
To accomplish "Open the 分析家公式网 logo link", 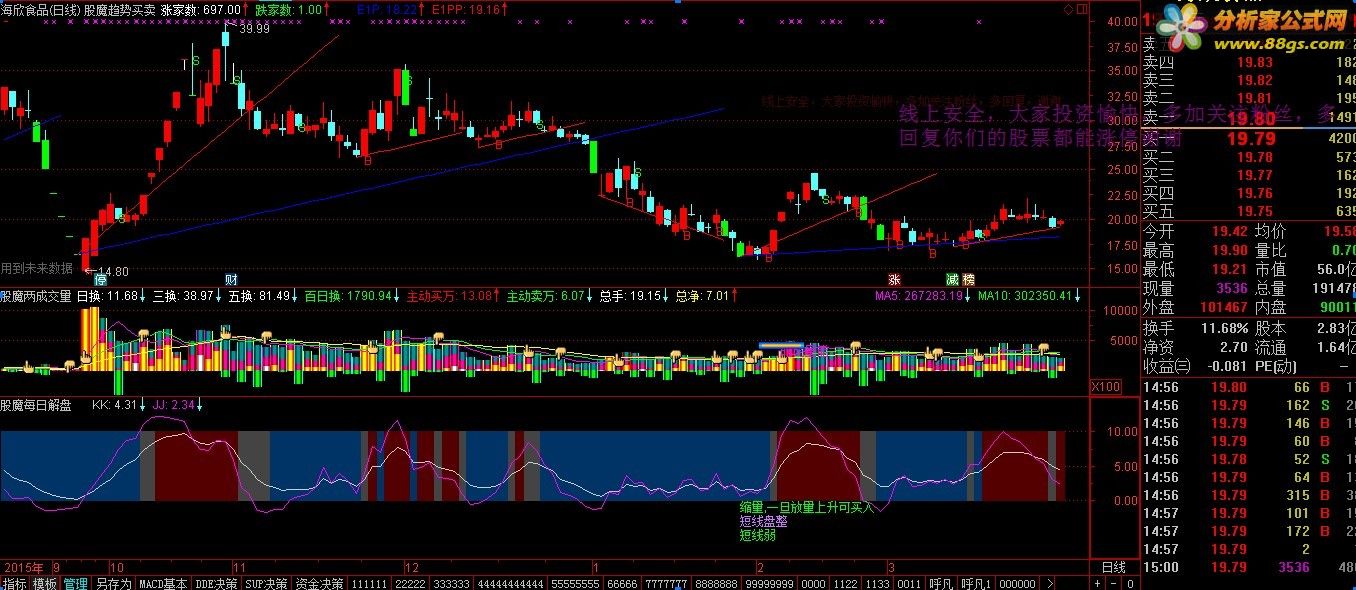I will [1252, 27].
